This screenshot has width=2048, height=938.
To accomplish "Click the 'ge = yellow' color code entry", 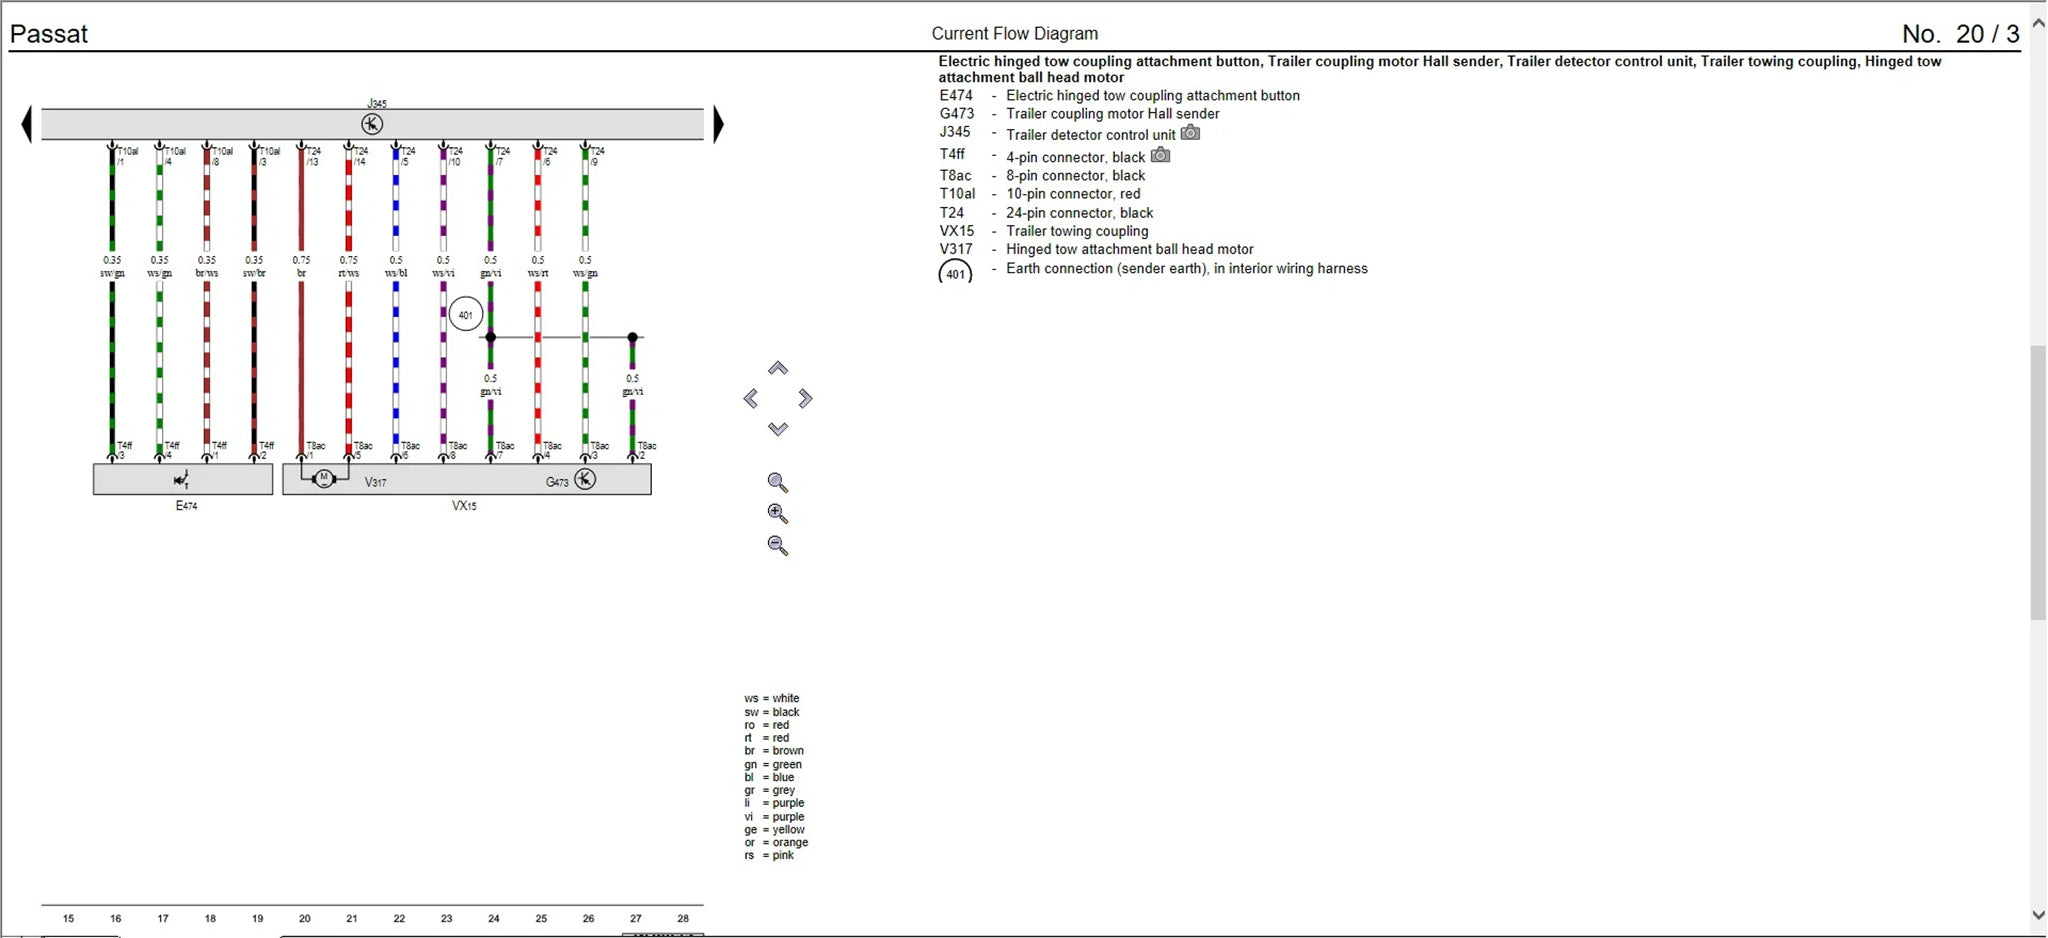I will 775,830.
